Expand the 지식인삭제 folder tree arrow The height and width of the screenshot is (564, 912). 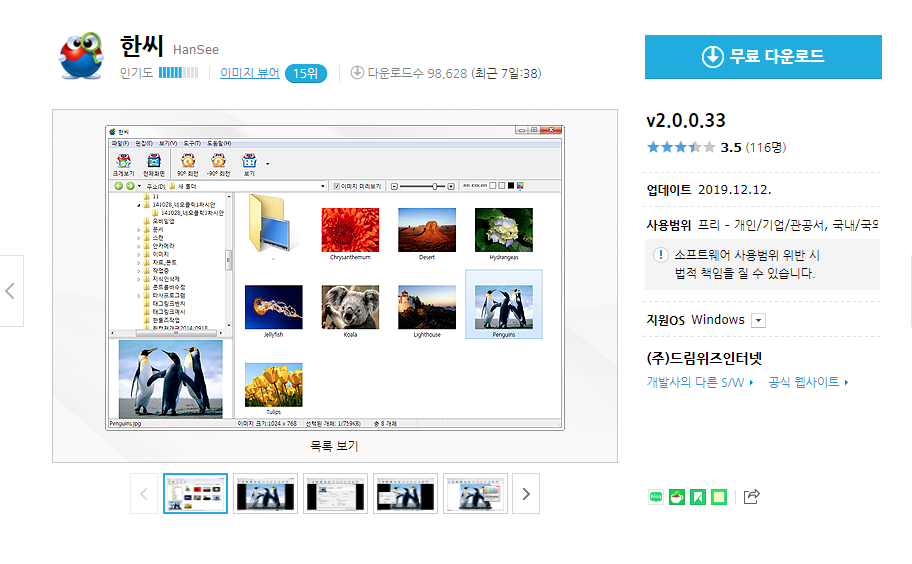coord(139,280)
